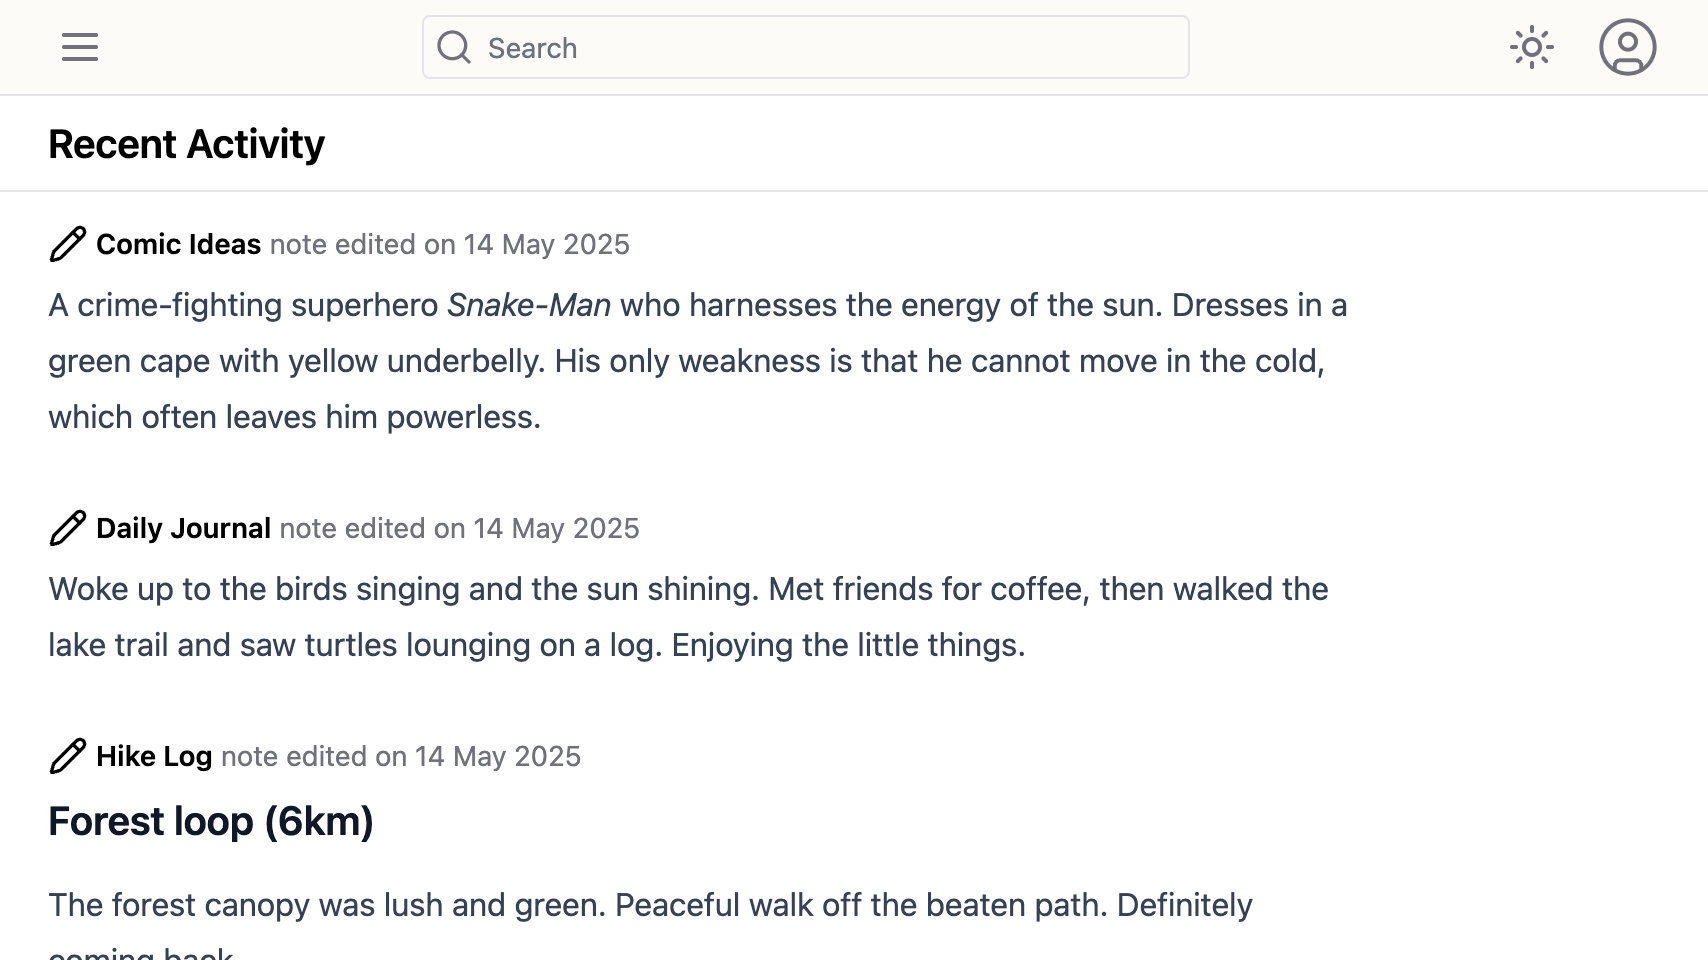Click the magnifier icon in search bar
The image size is (1708, 960).
454,47
